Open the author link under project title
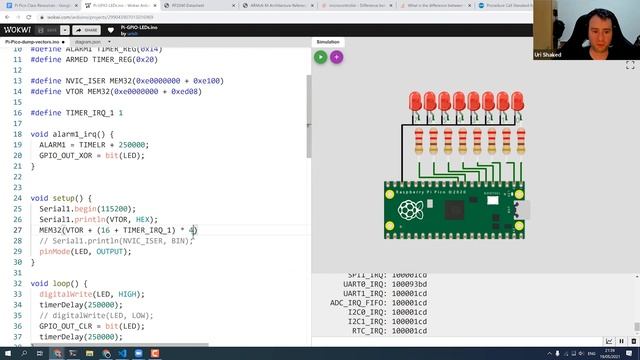The image size is (640, 360). pos(133,34)
